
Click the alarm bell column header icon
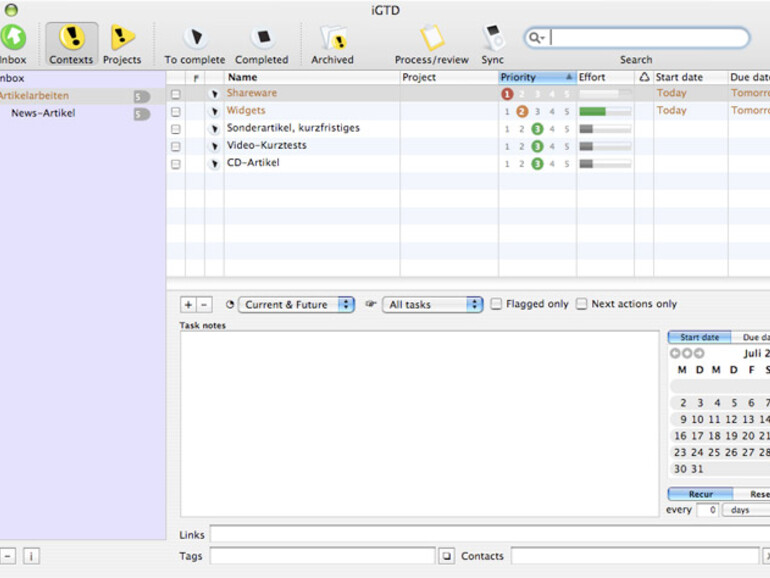tap(644, 77)
